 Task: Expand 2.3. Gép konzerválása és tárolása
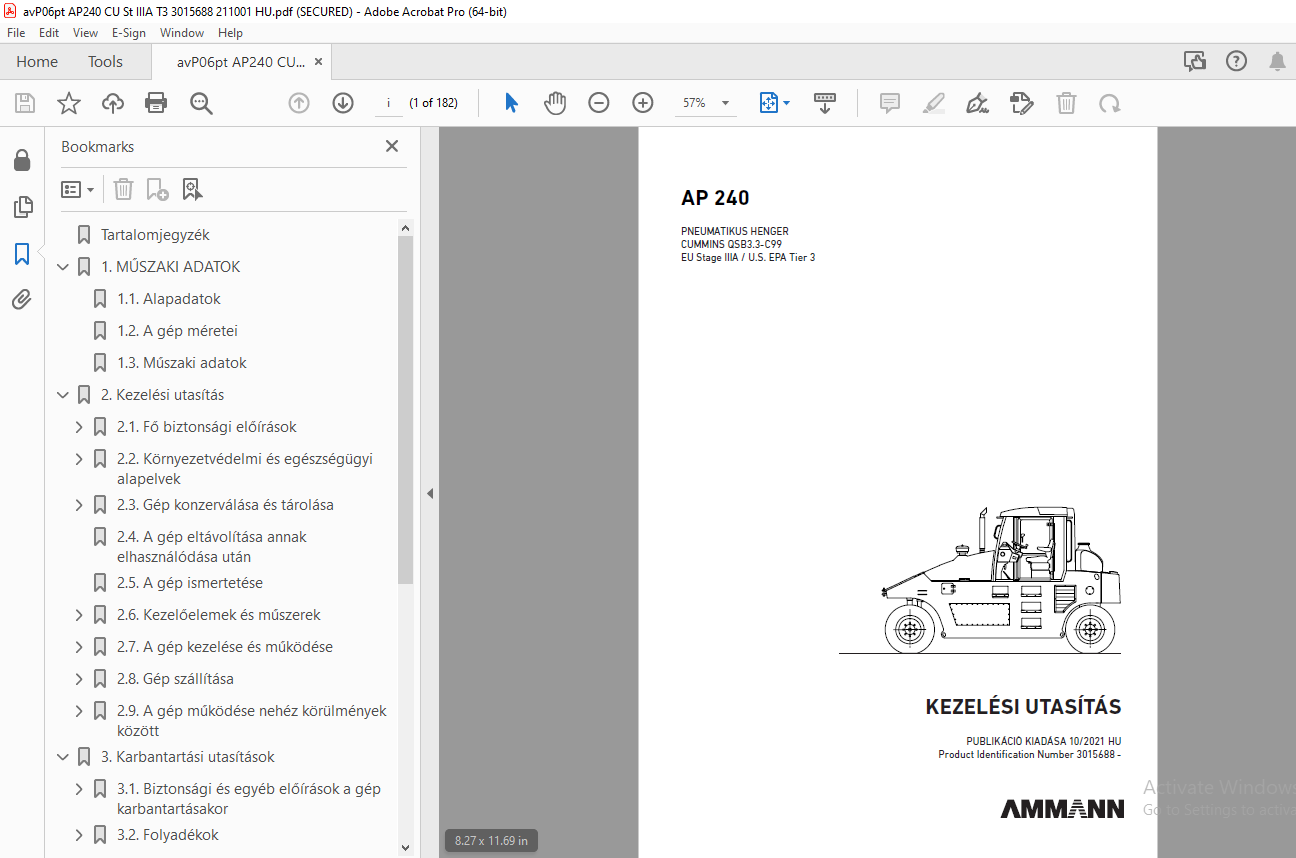pyautogui.click(x=79, y=505)
